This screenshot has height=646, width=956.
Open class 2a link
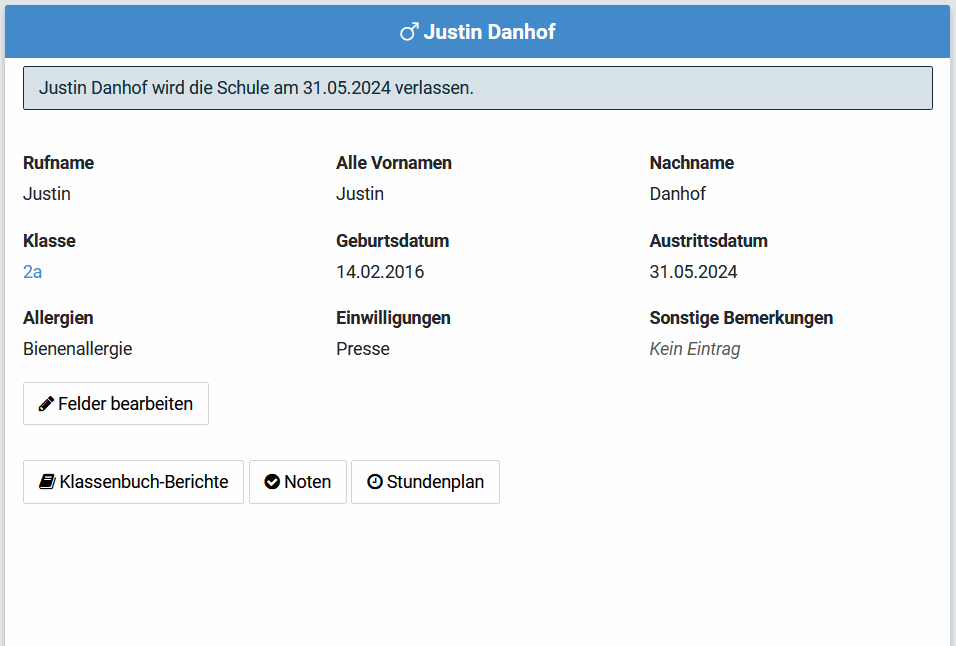click(x=33, y=272)
